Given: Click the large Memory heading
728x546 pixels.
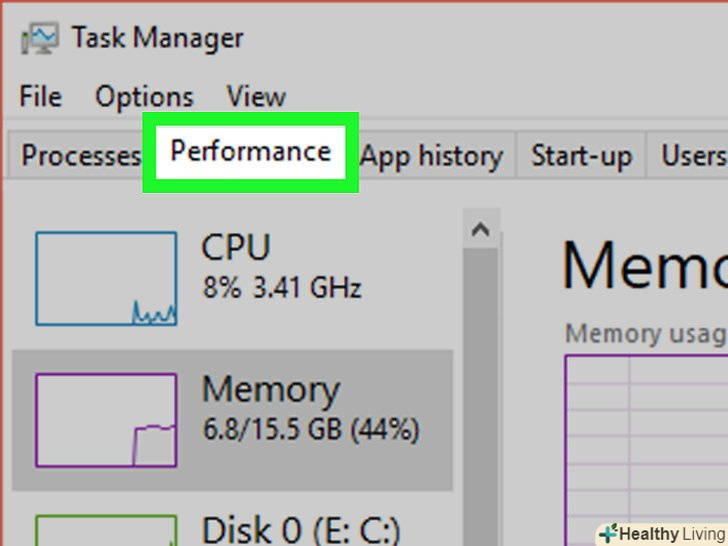Looking at the screenshot, I should click(645, 266).
